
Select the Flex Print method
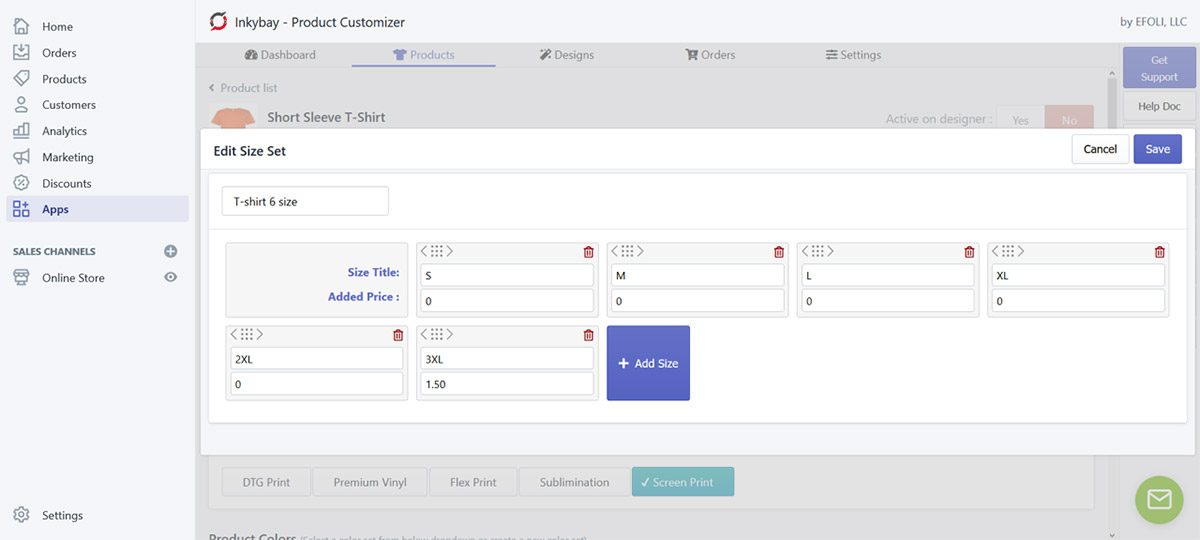[473, 482]
